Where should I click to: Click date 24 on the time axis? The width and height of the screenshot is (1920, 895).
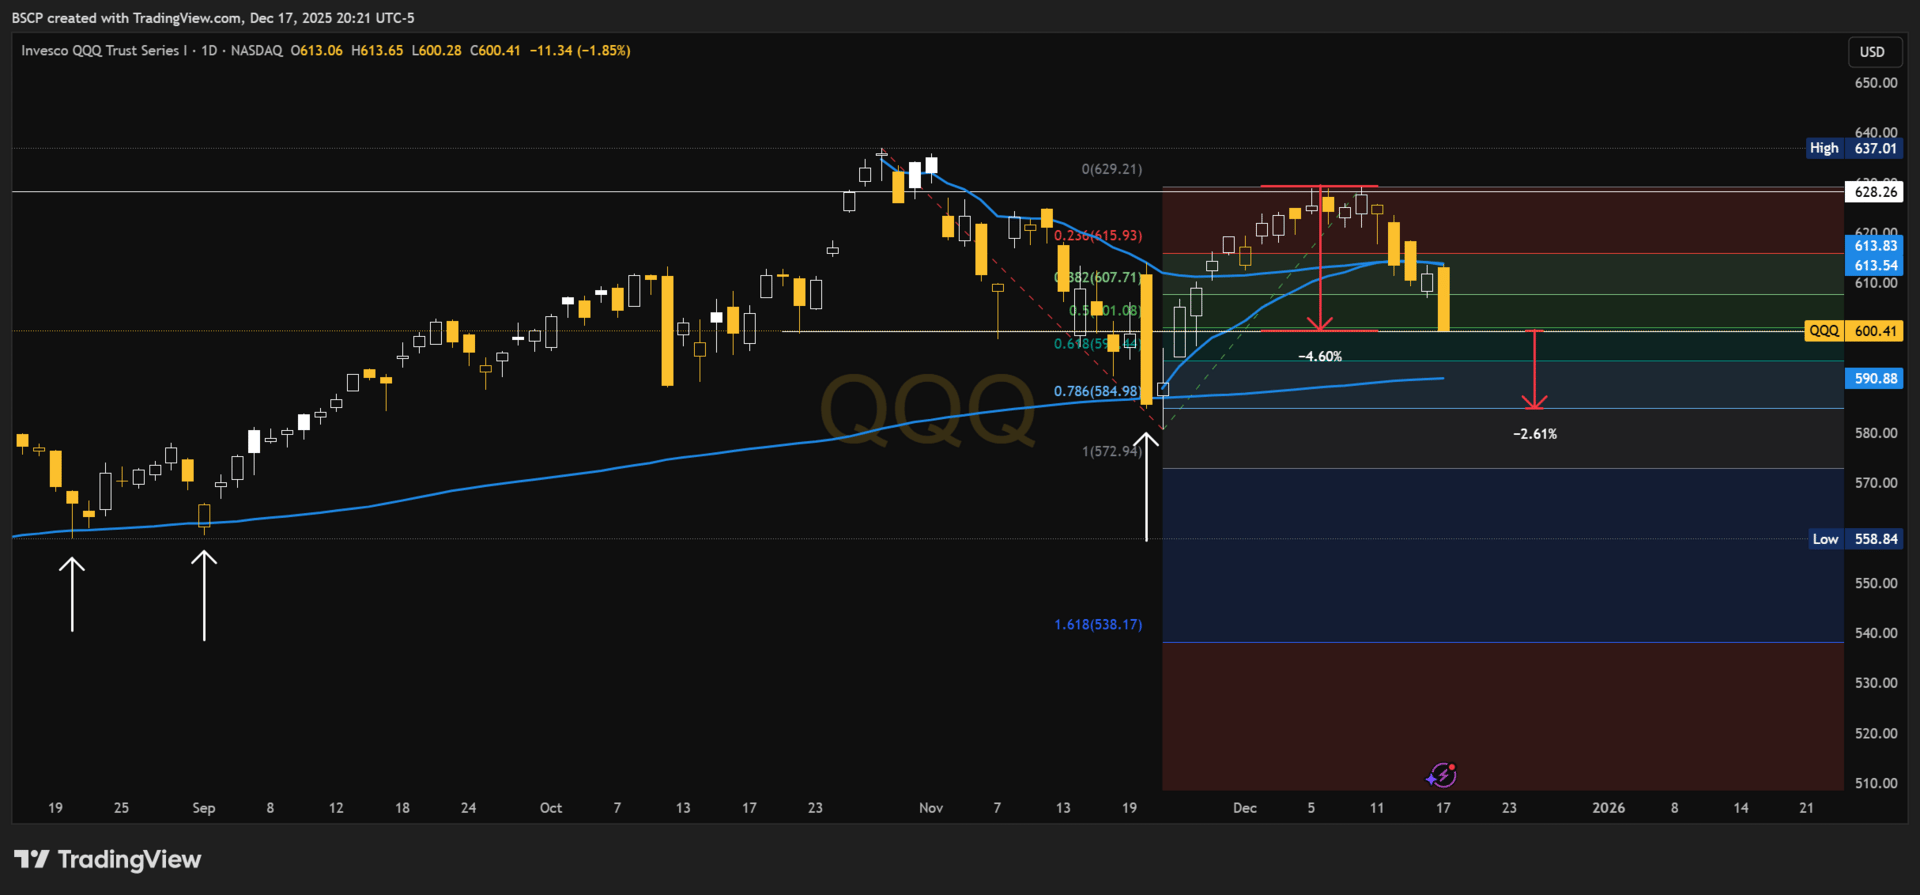pos(468,808)
